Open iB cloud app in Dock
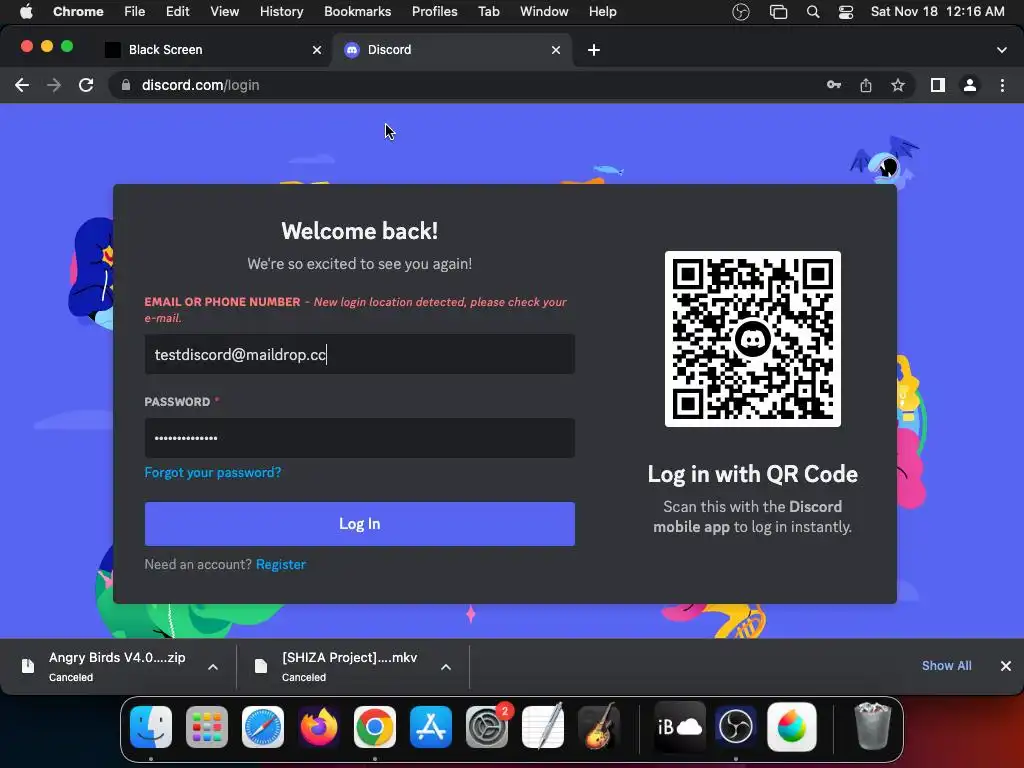Screen dimensions: 1024x768 click(680, 726)
